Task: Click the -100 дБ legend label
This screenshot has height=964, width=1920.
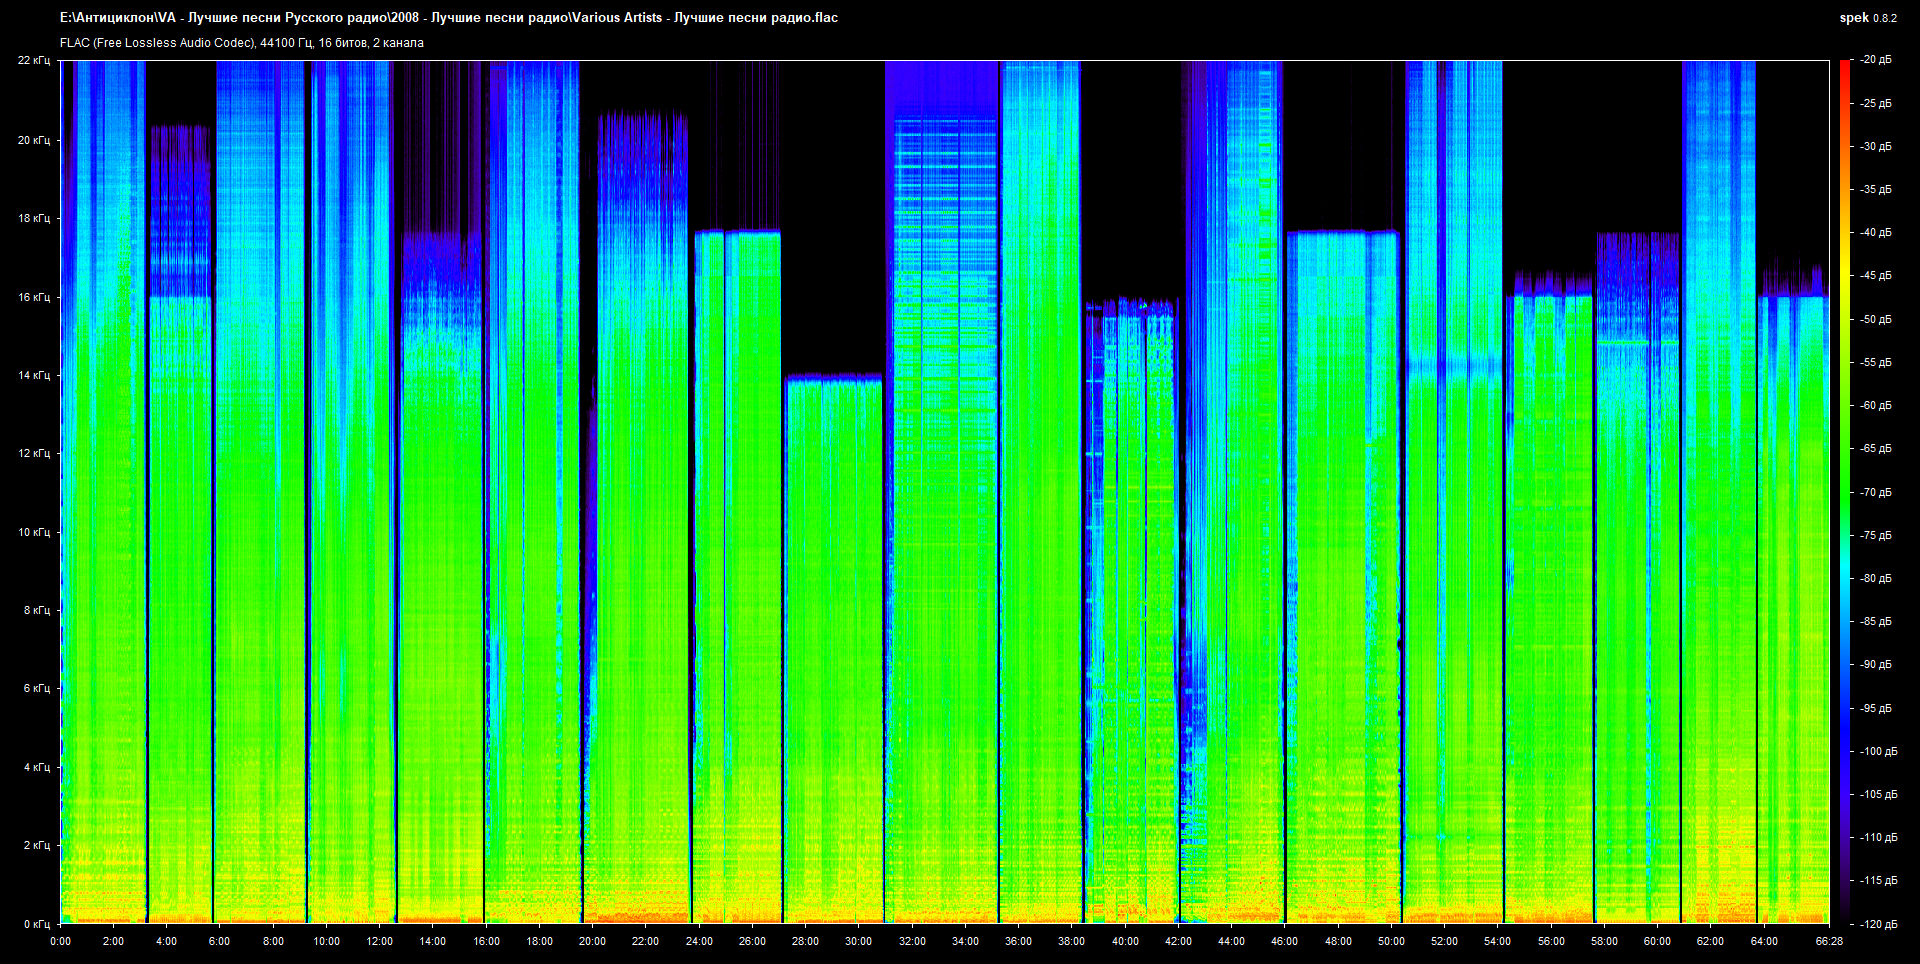Action: (x=1877, y=751)
